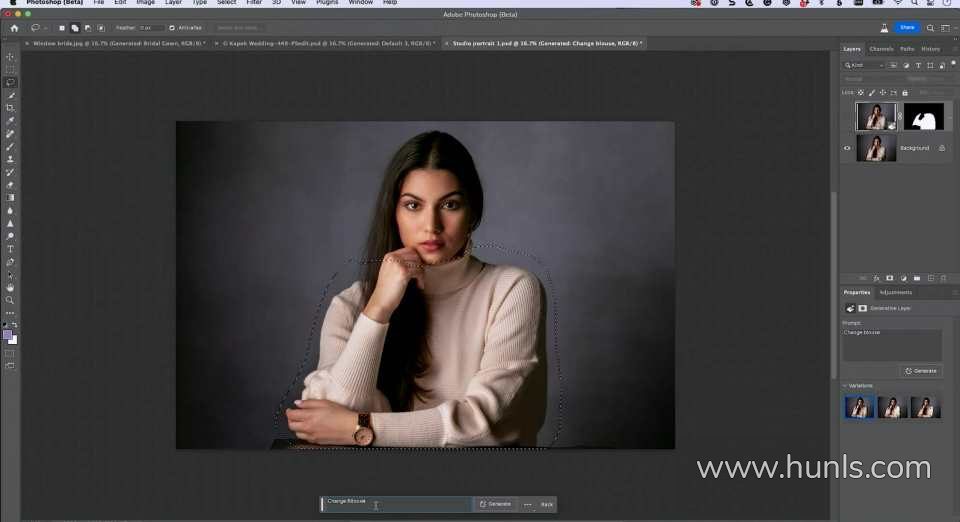Click the Add to selection mode icon
Viewport: 960px width, 522px height.
coord(75,28)
